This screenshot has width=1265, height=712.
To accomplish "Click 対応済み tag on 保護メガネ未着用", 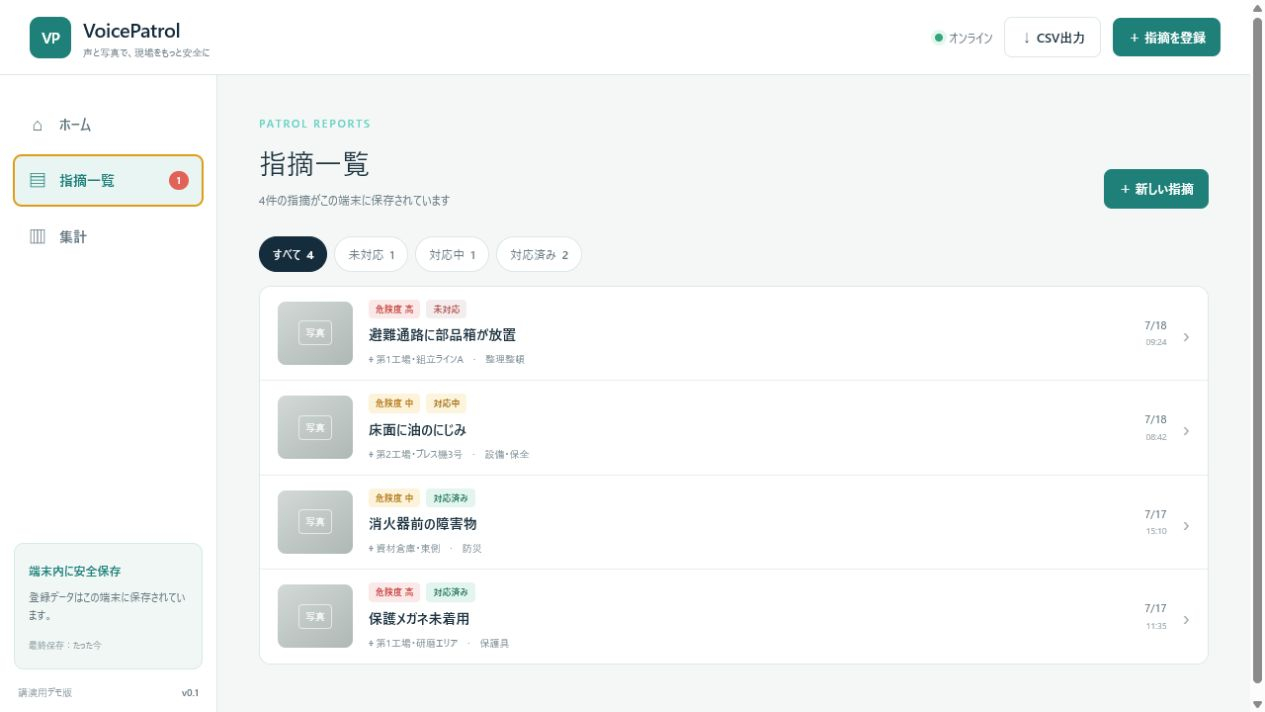I will (451, 592).
